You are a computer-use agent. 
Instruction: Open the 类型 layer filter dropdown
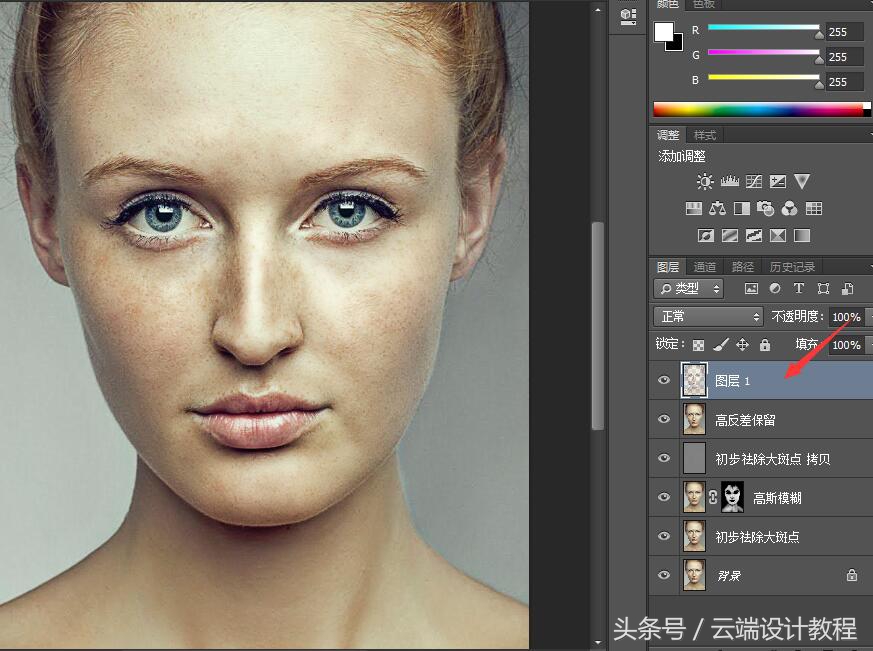tap(689, 289)
